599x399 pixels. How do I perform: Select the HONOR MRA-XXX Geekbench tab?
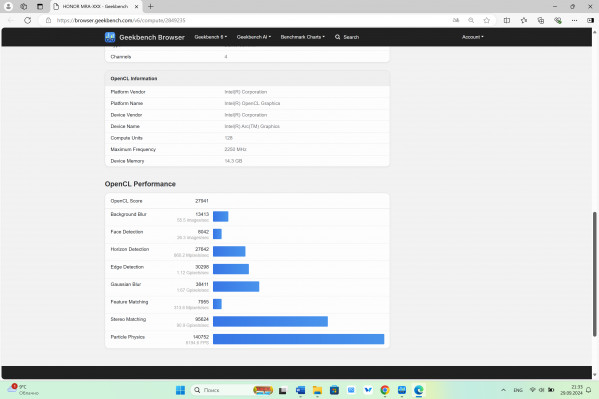(x=96, y=6)
